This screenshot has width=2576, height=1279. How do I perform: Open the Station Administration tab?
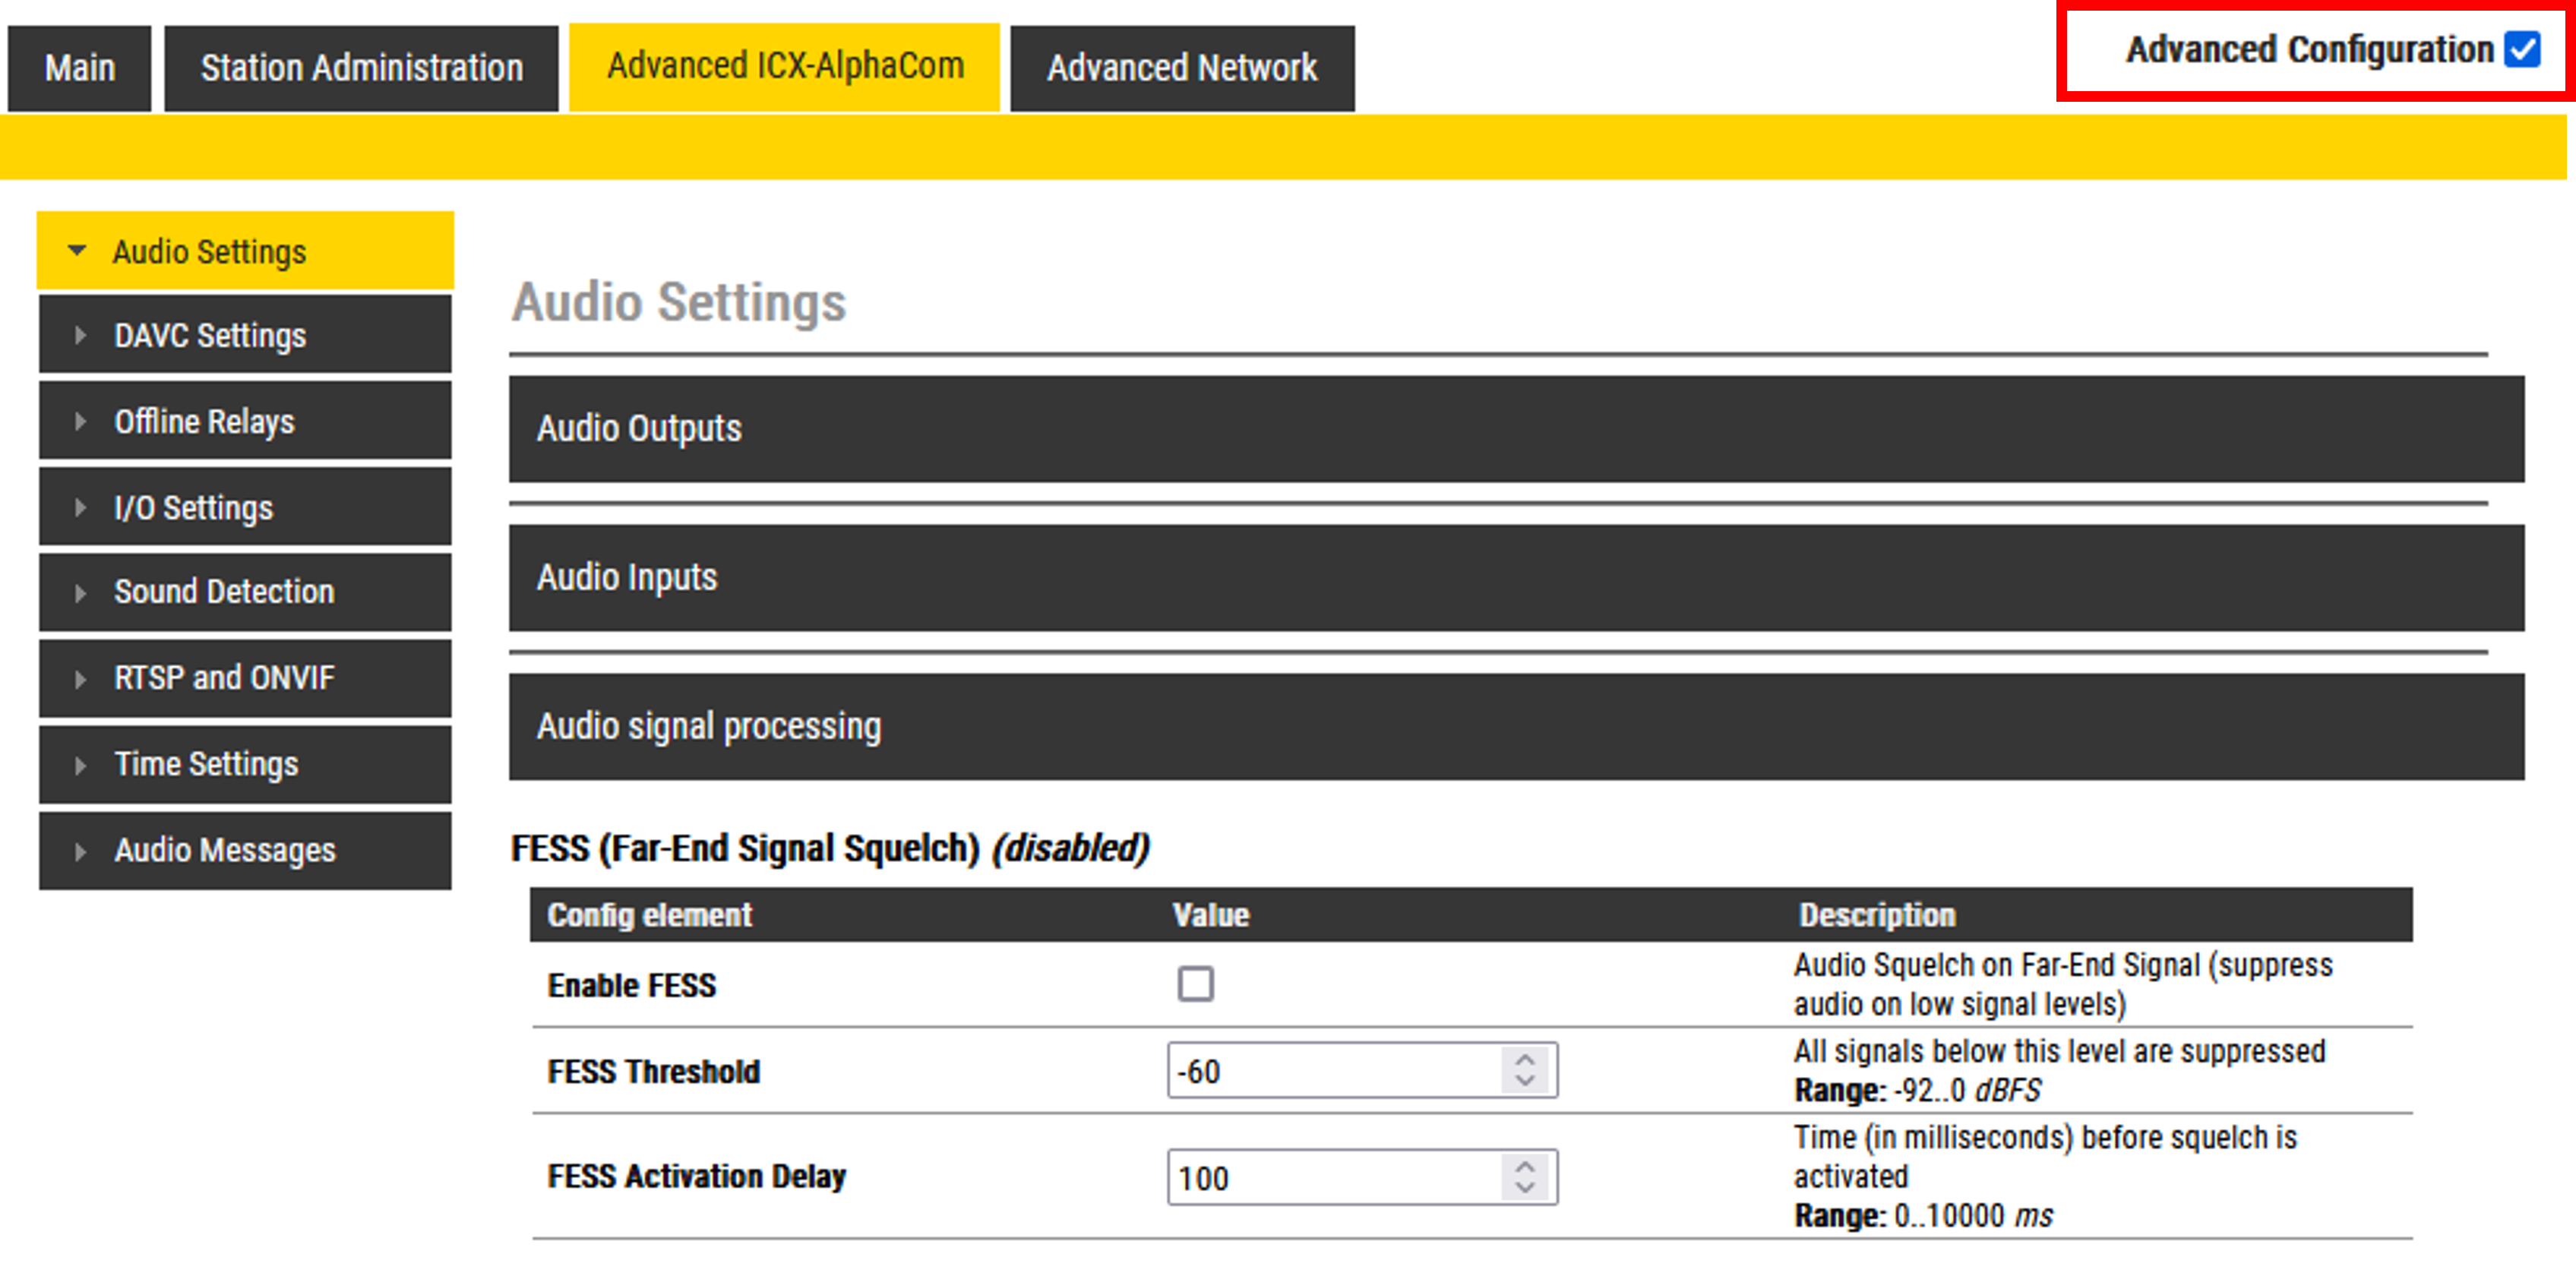pyautogui.click(x=361, y=68)
